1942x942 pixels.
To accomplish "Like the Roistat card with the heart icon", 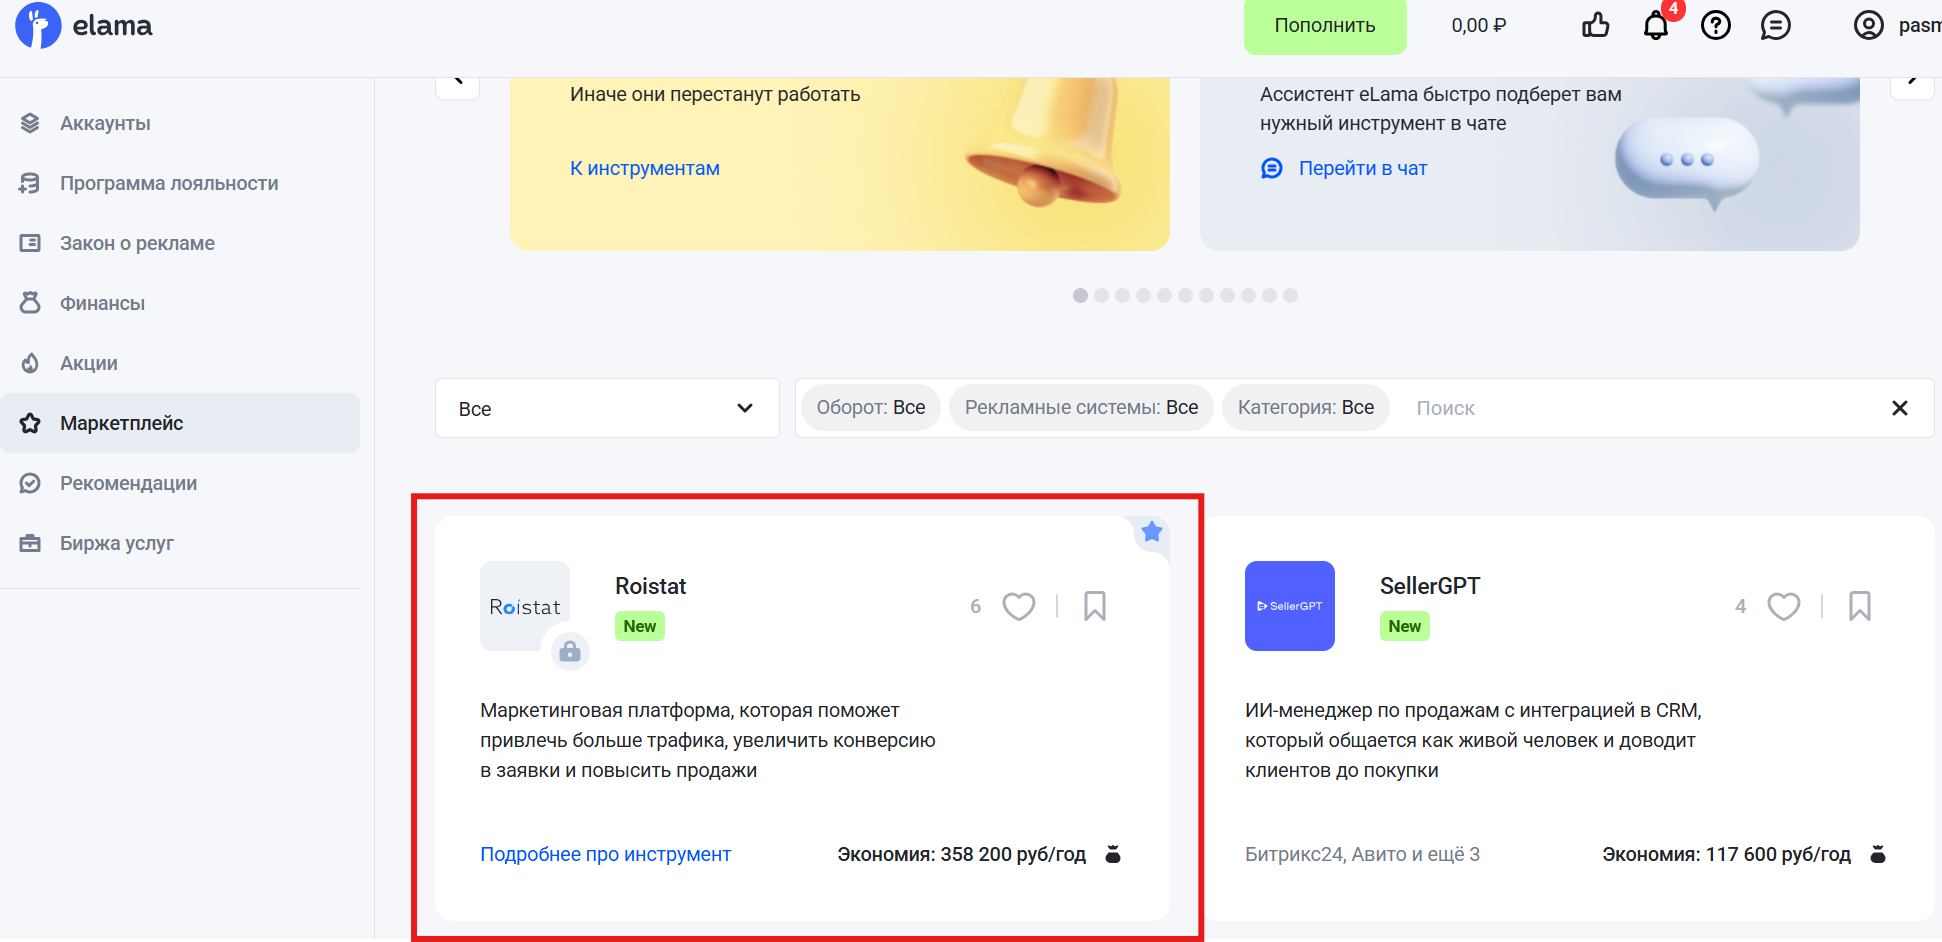I will click(x=1019, y=606).
